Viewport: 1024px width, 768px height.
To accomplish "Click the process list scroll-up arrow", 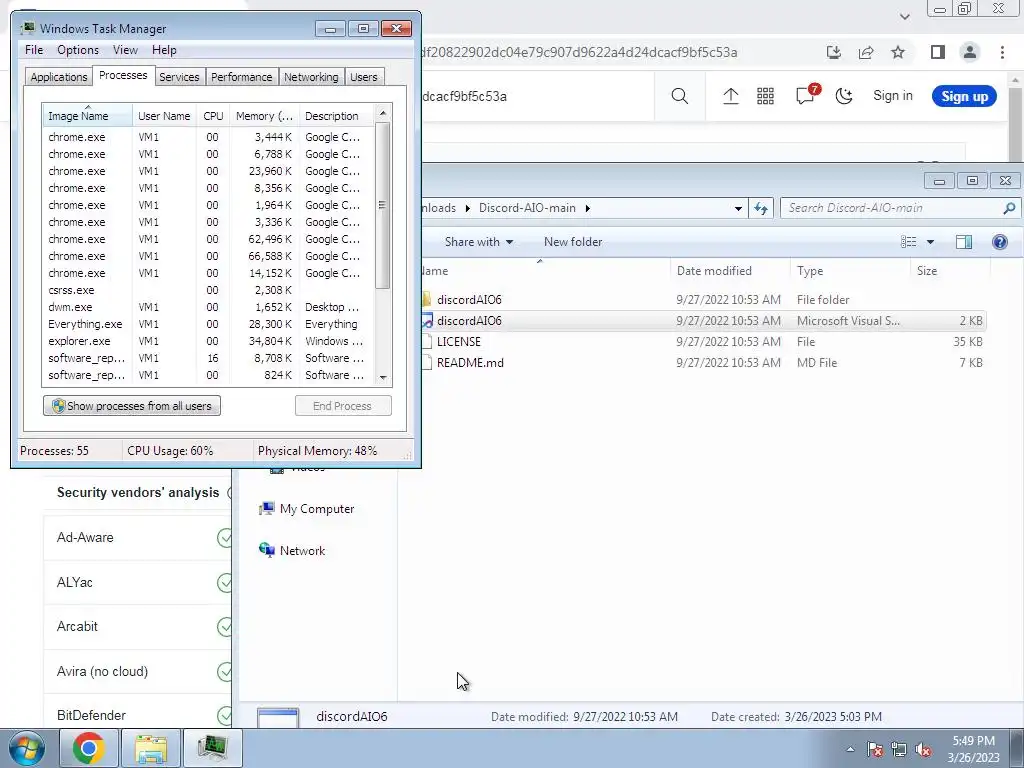I will 383,113.
